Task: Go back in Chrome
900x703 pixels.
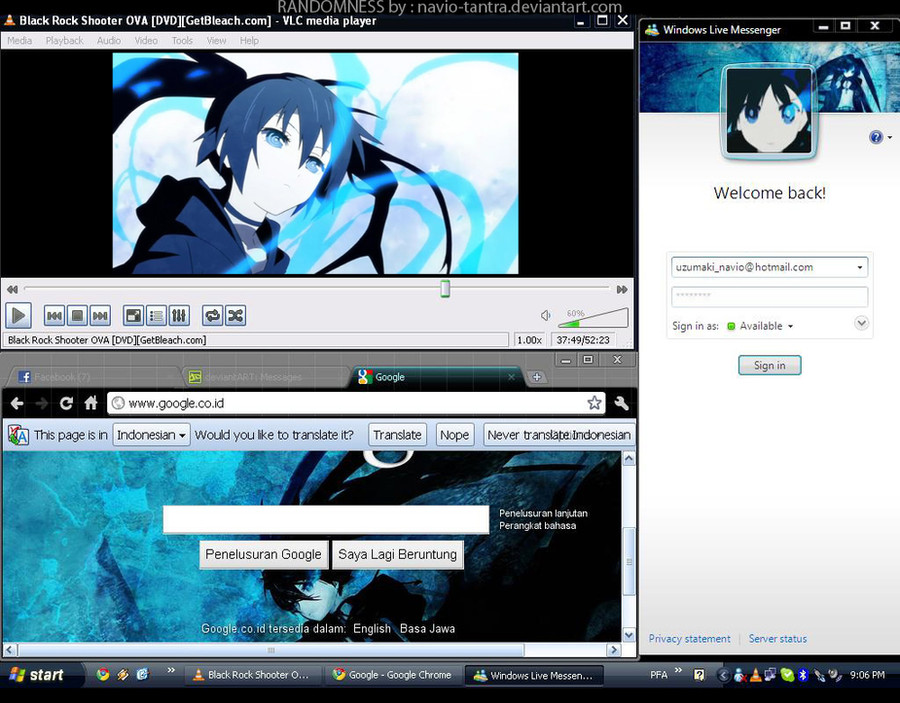Action: pos(17,403)
